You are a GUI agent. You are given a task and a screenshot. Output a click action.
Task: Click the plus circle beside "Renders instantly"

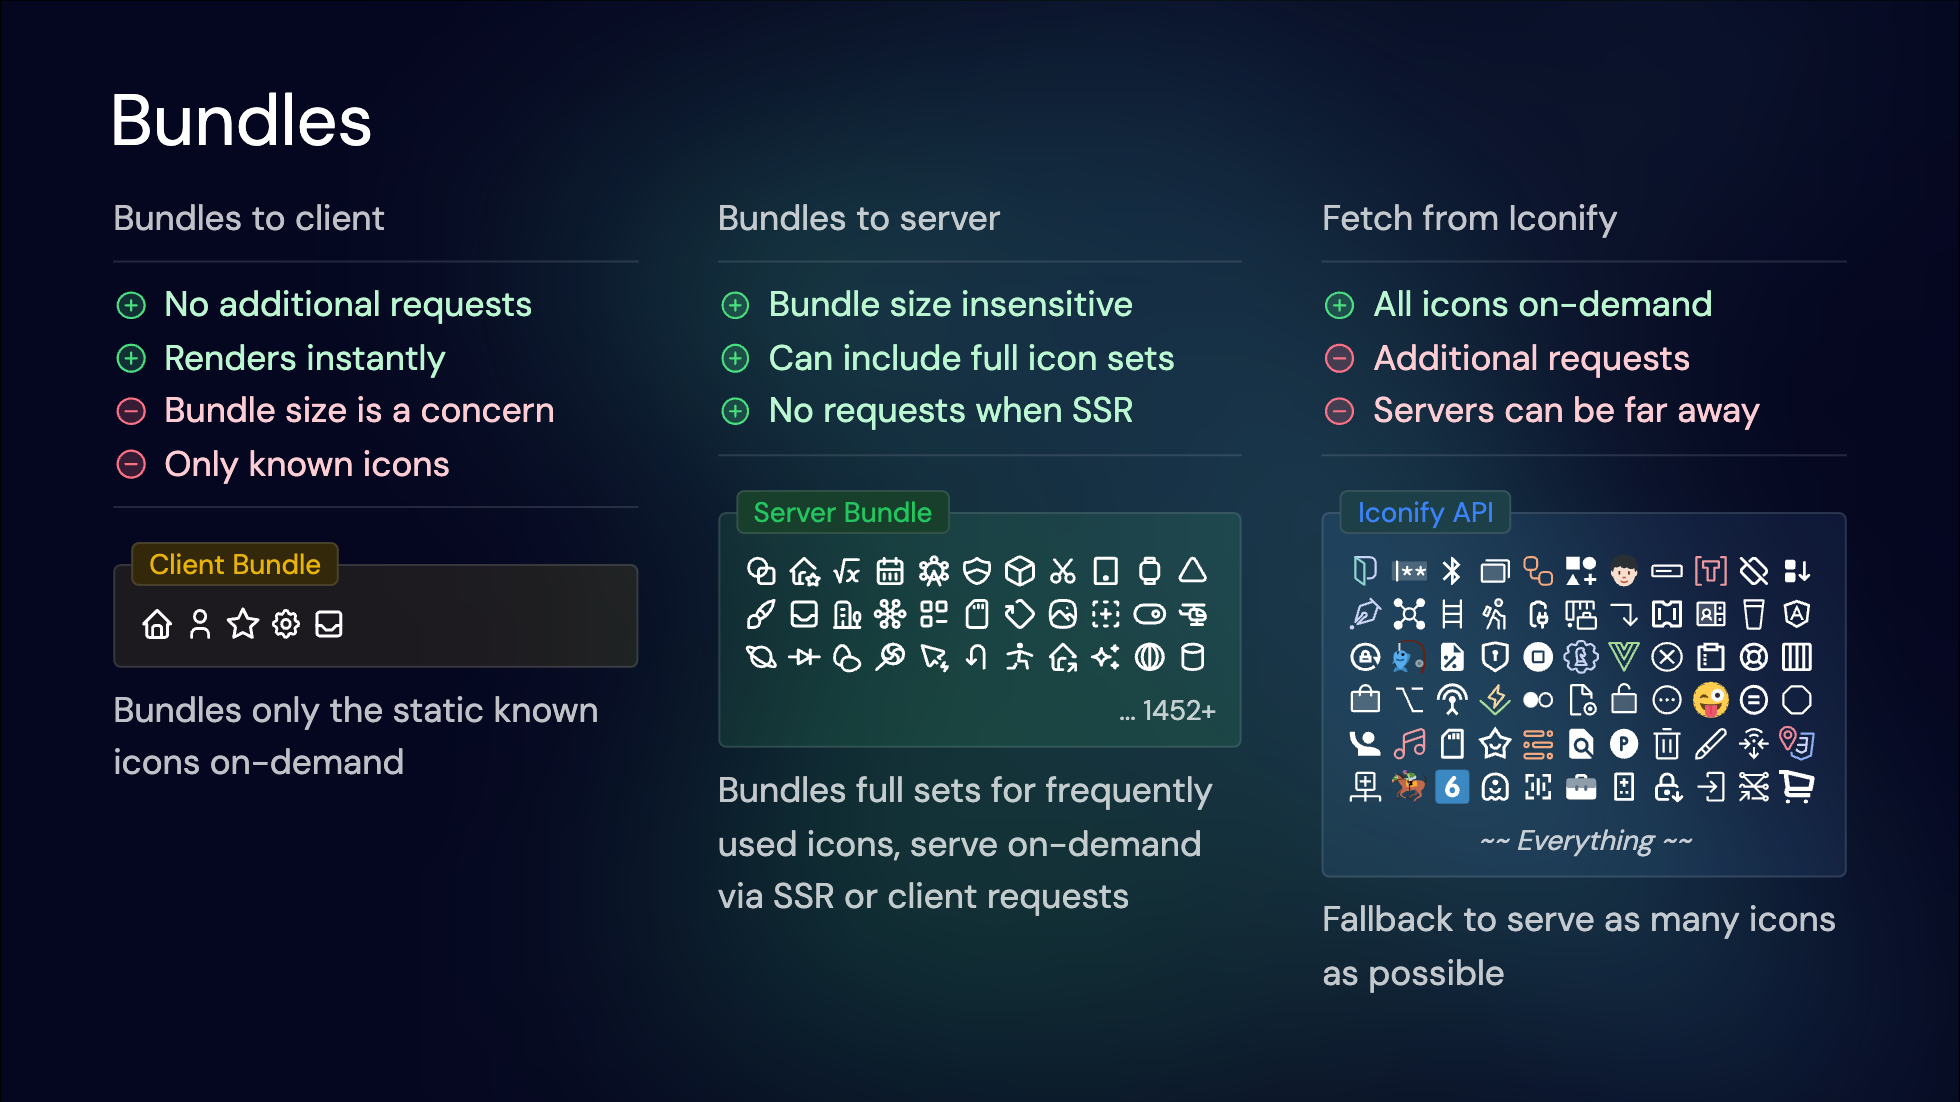pos(132,358)
